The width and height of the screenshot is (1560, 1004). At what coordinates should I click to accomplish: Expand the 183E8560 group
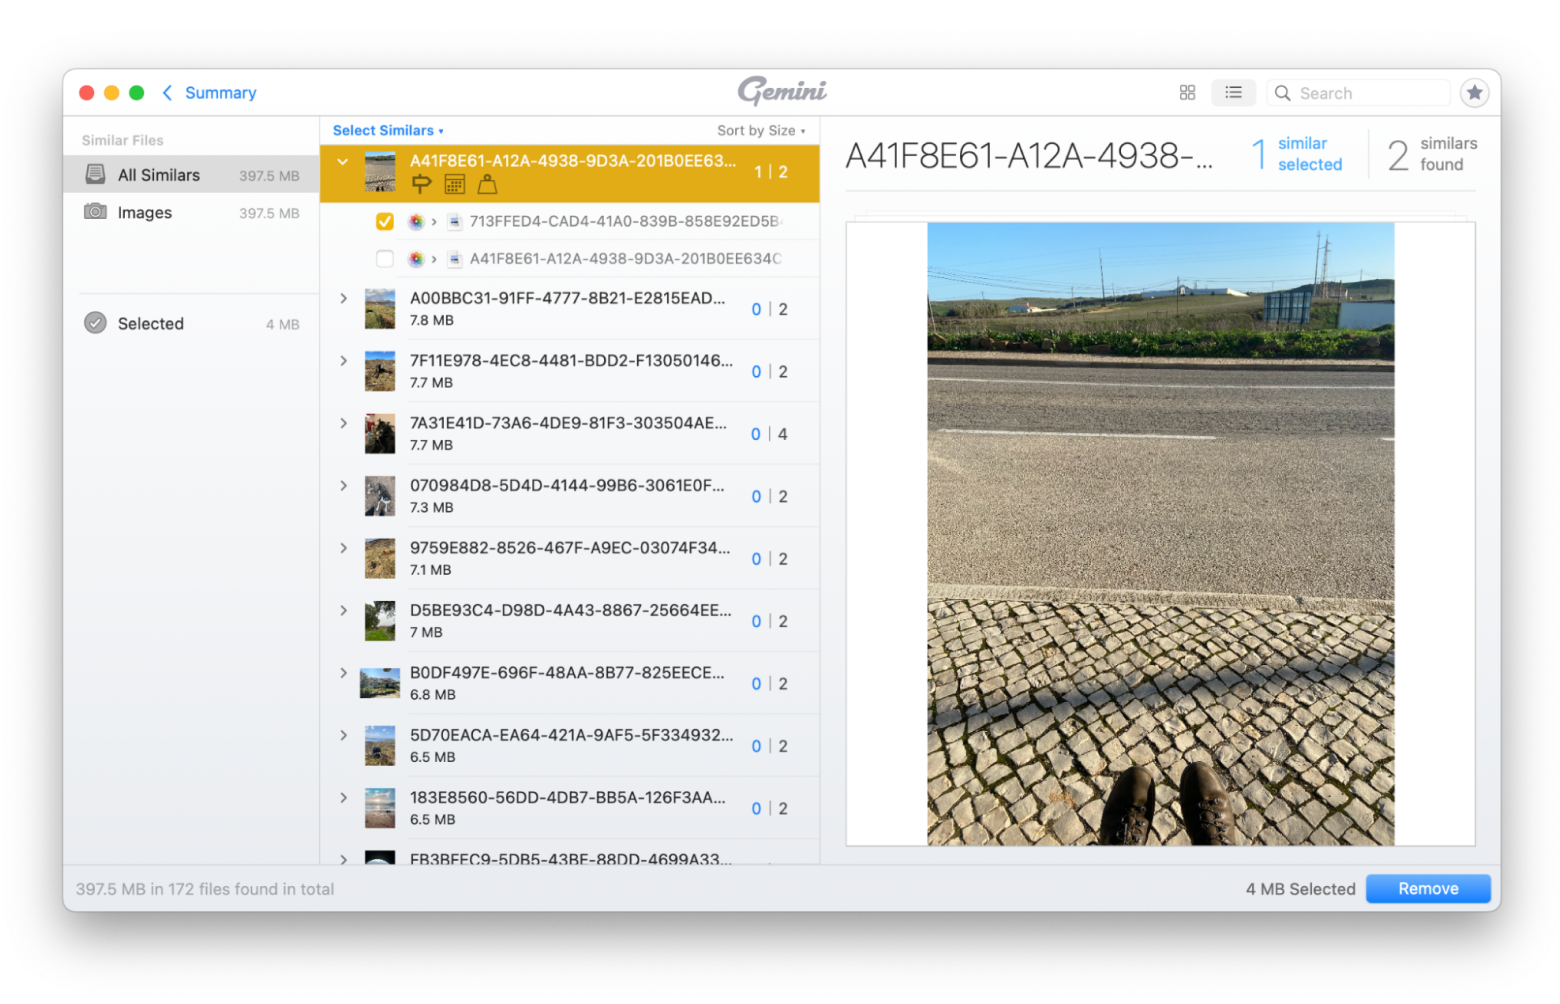343,798
